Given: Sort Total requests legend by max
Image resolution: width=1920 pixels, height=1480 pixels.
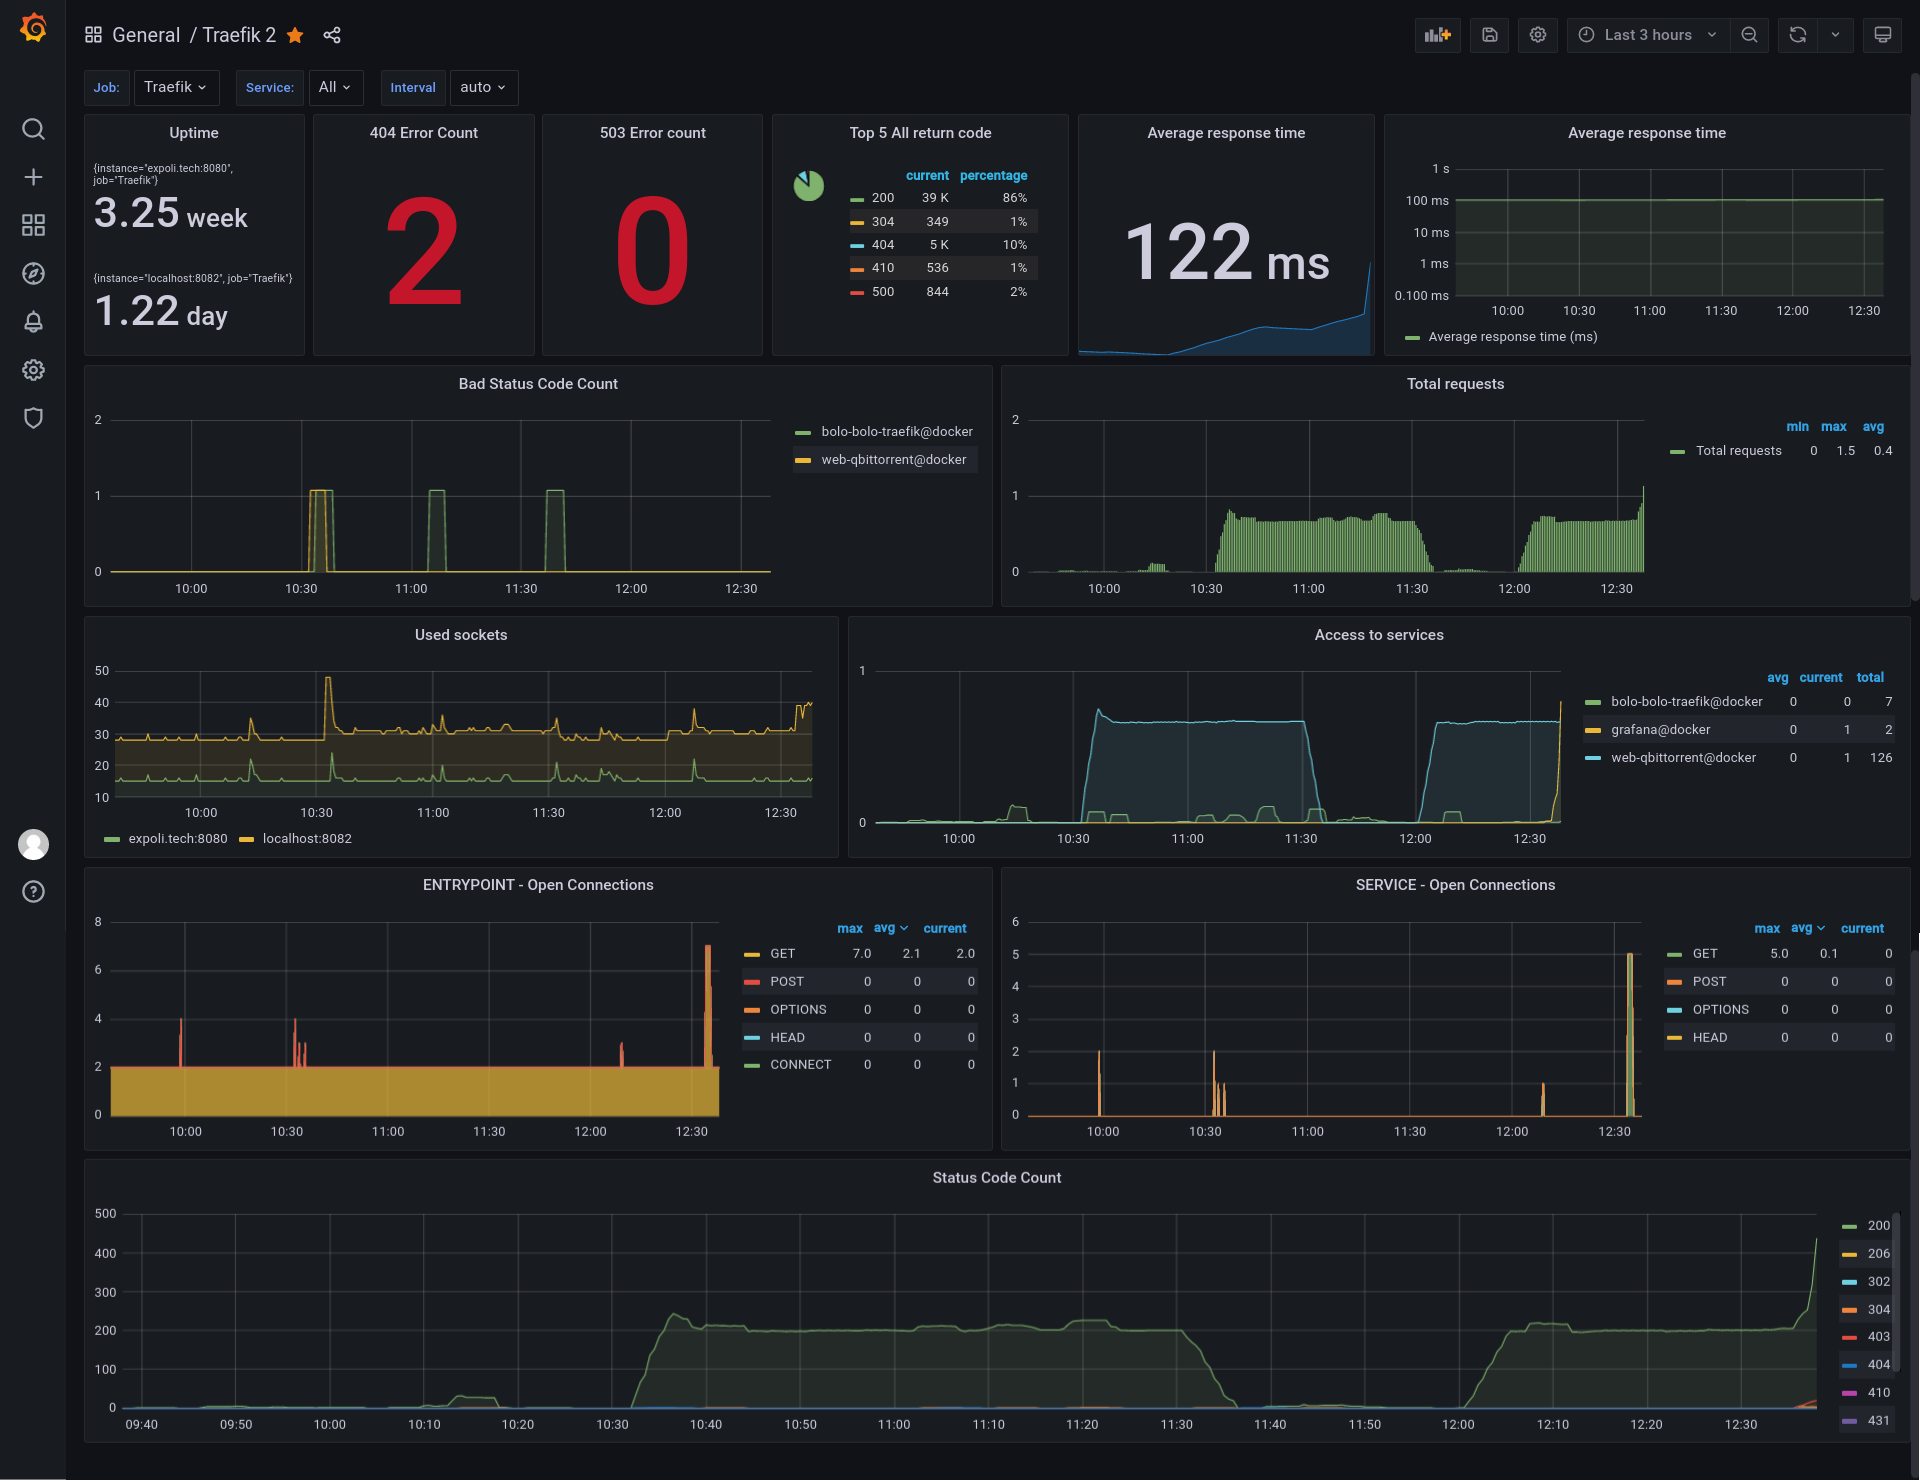Looking at the screenshot, I should click(x=1833, y=427).
